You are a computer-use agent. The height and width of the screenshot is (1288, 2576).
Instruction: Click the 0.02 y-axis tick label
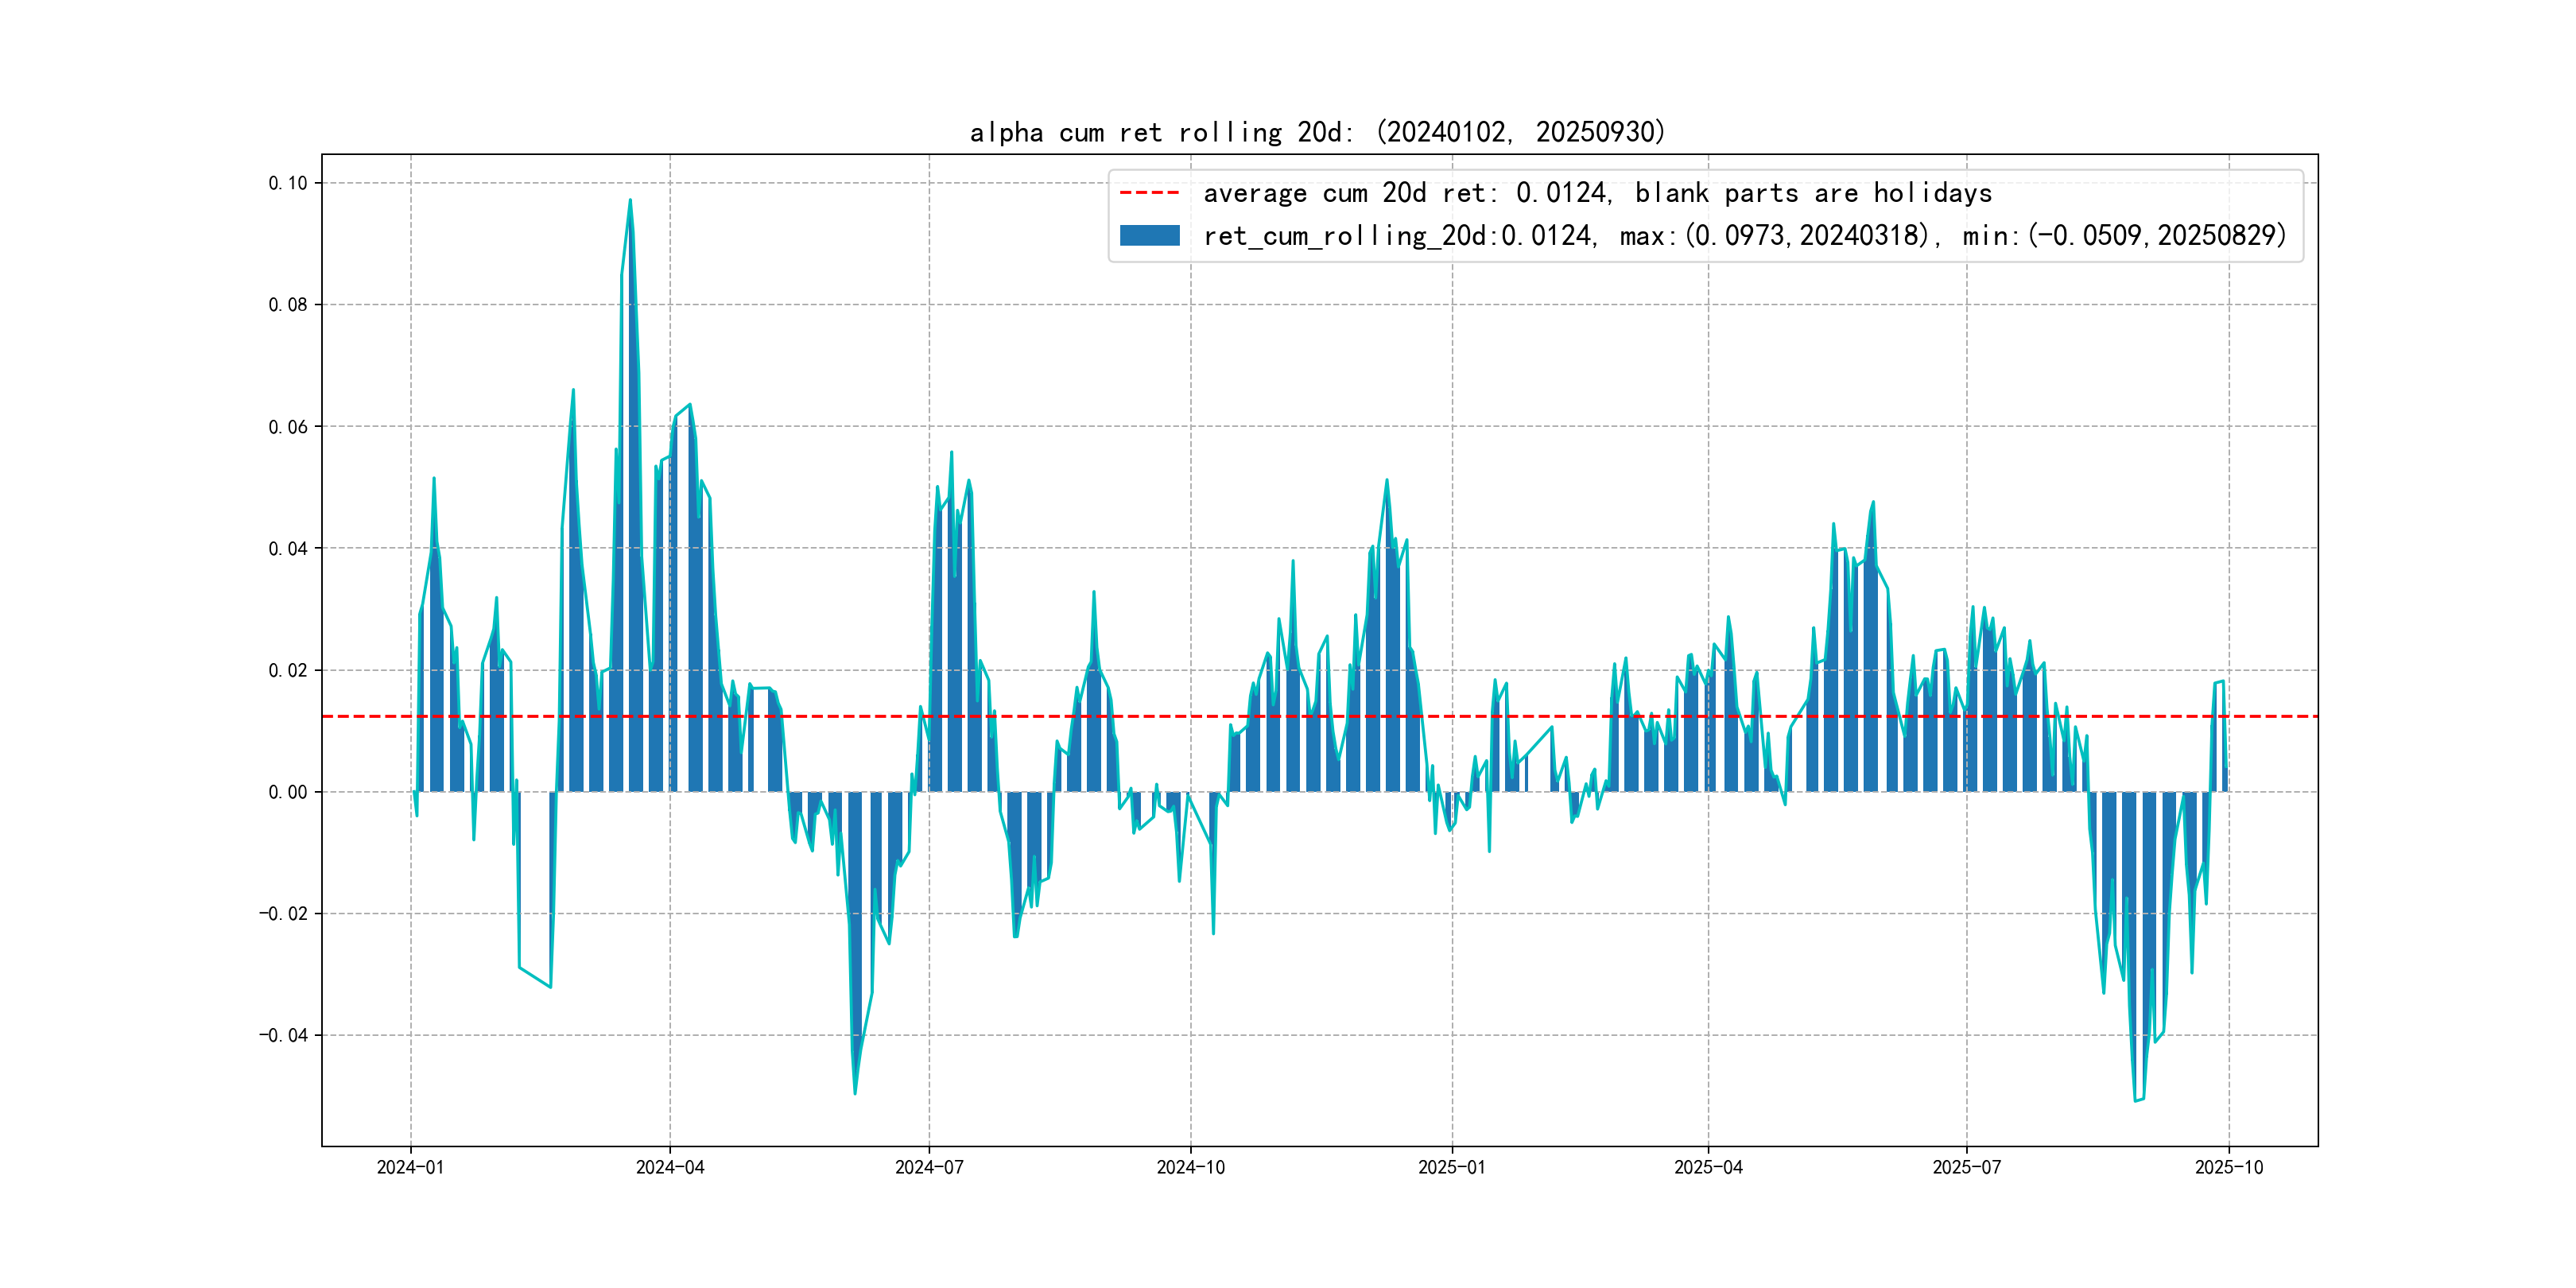pyautogui.click(x=288, y=670)
